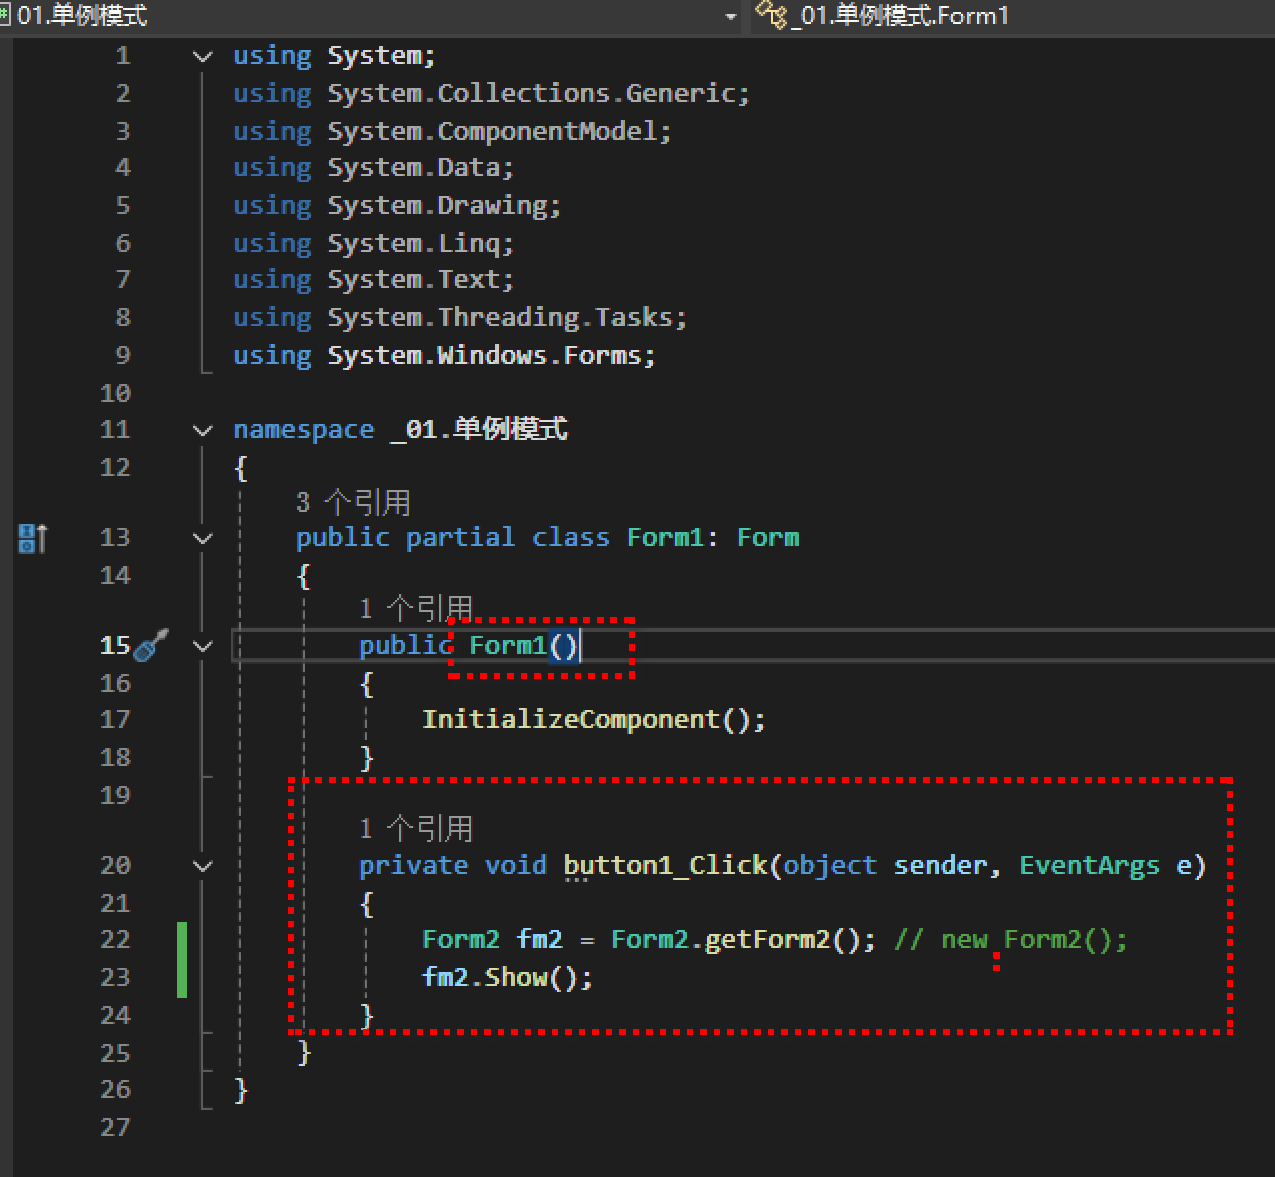Click the inheritance margin icon beside line 13
The width and height of the screenshot is (1275, 1177).
click(32, 538)
